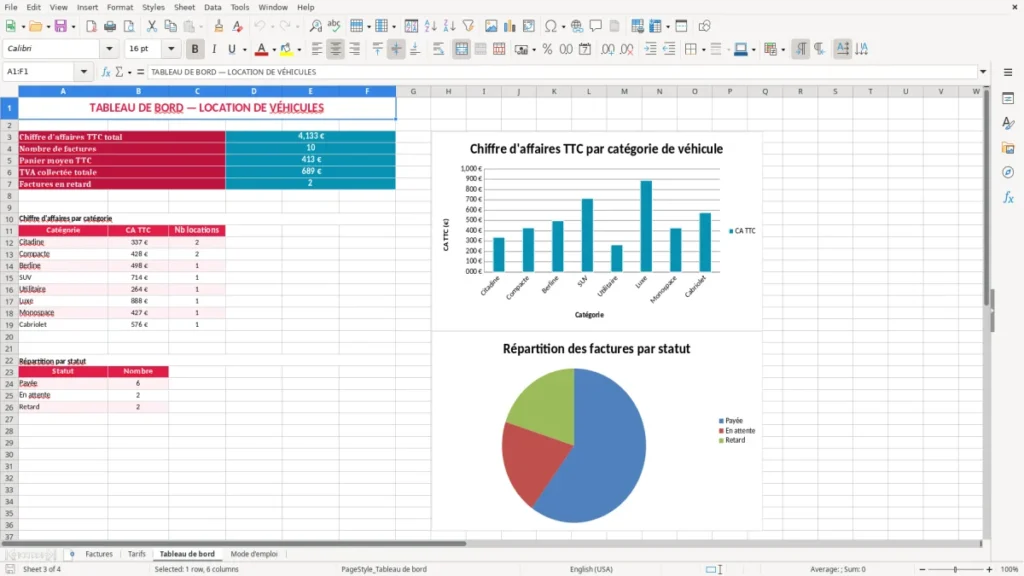
Task: Click the Increase Indent icon
Action: (x=650, y=49)
